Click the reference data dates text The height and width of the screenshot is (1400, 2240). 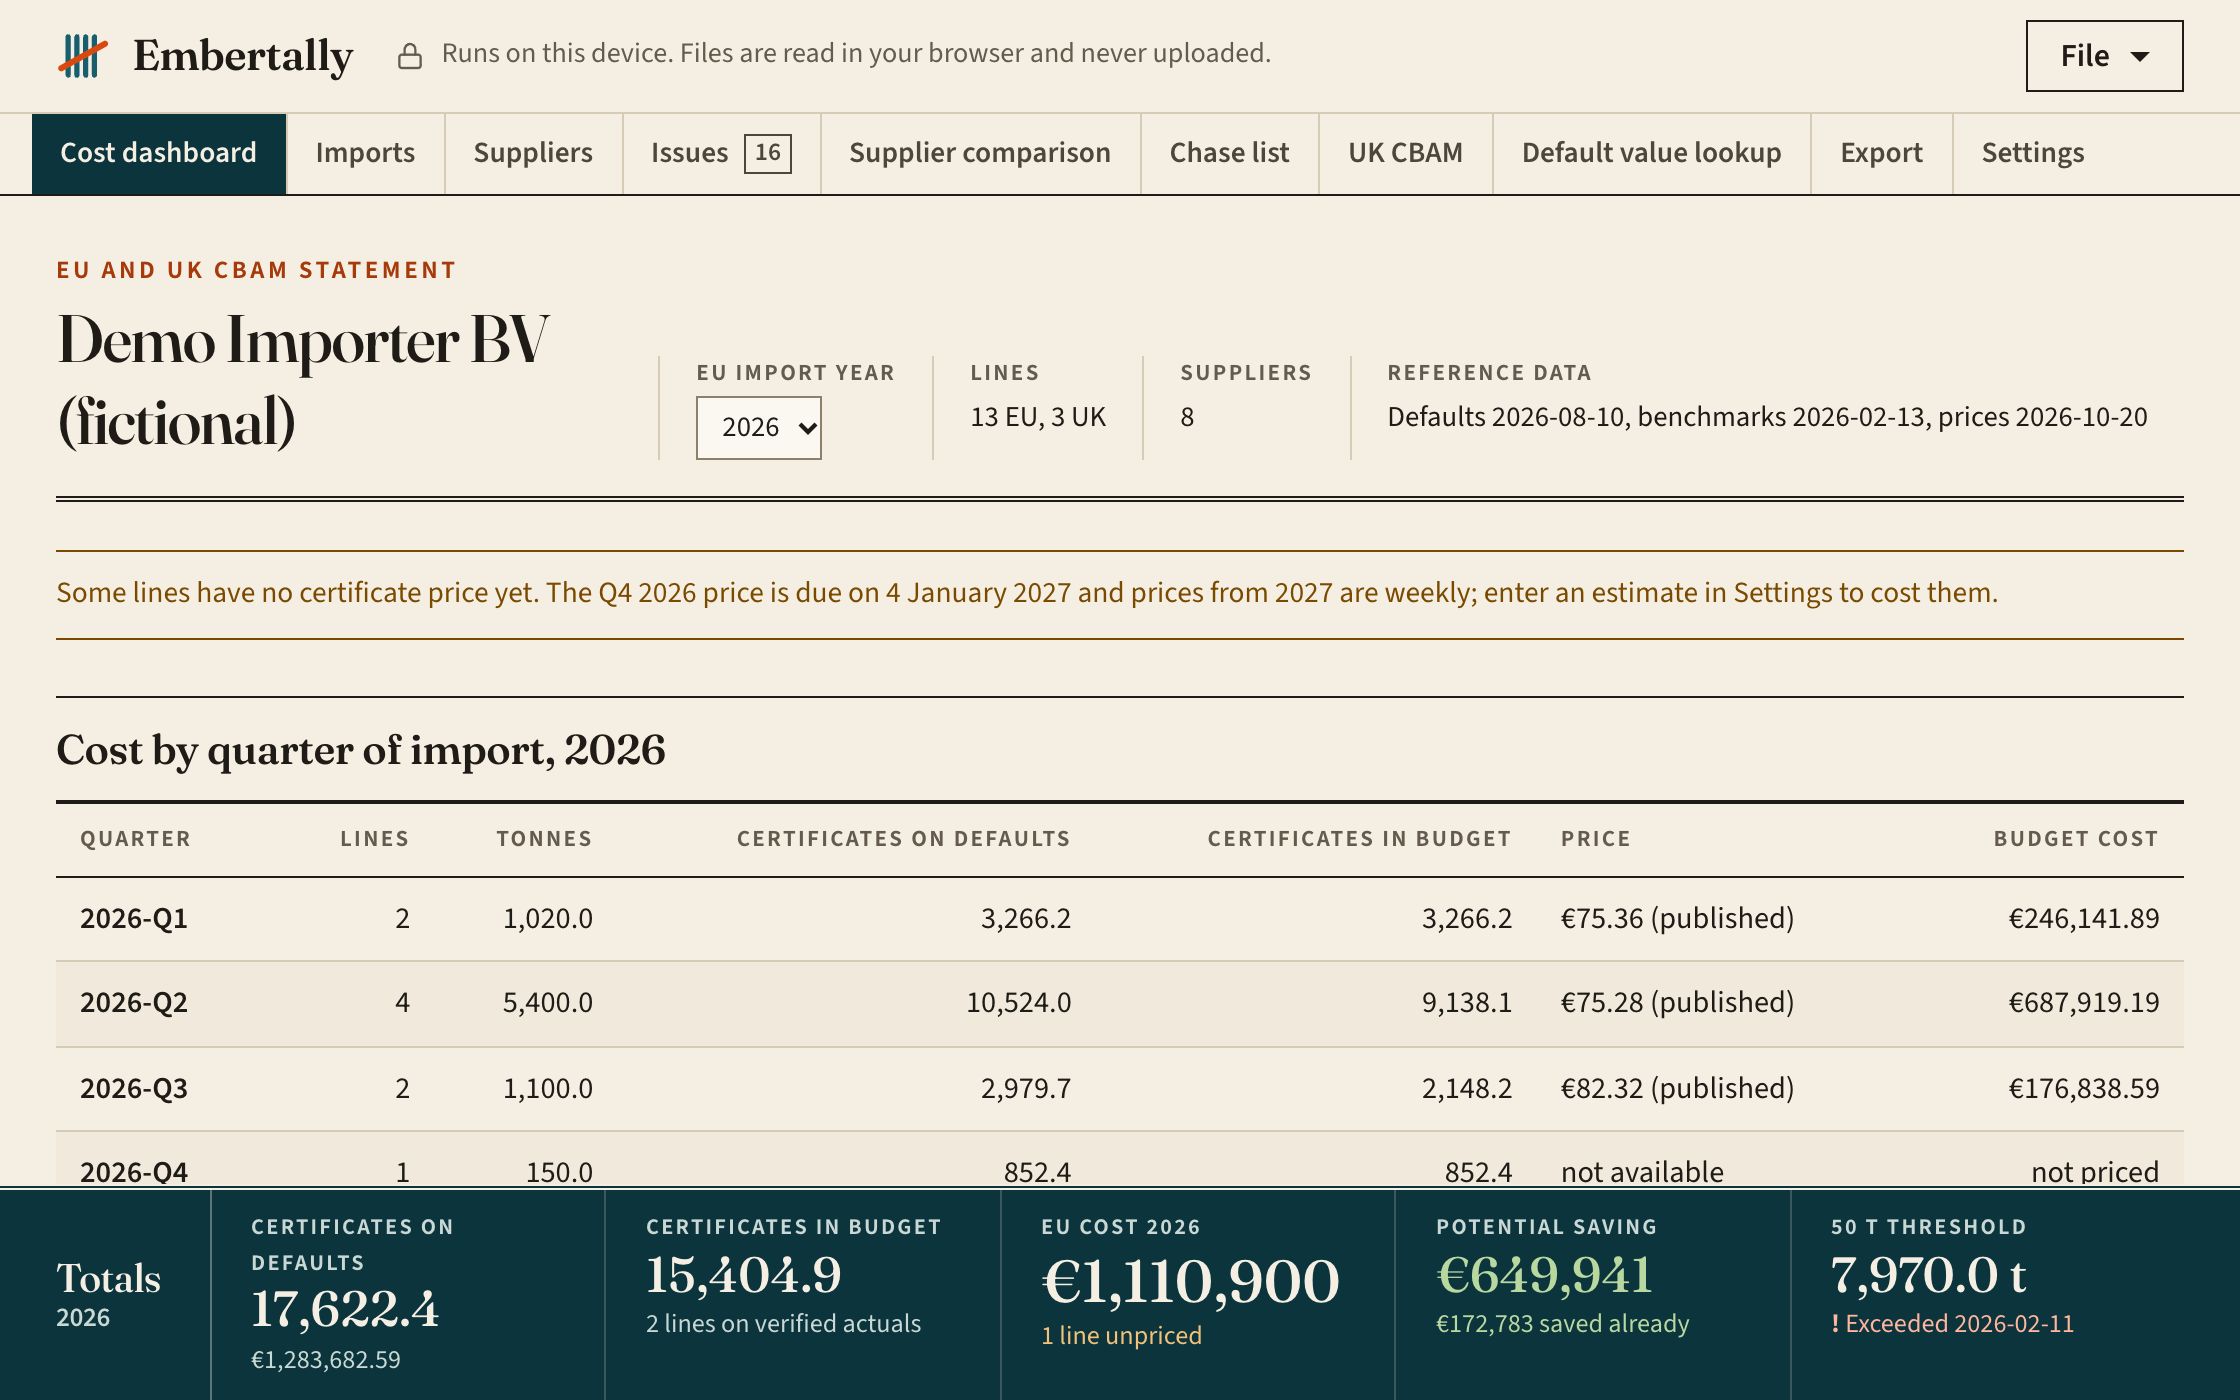point(1767,417)
